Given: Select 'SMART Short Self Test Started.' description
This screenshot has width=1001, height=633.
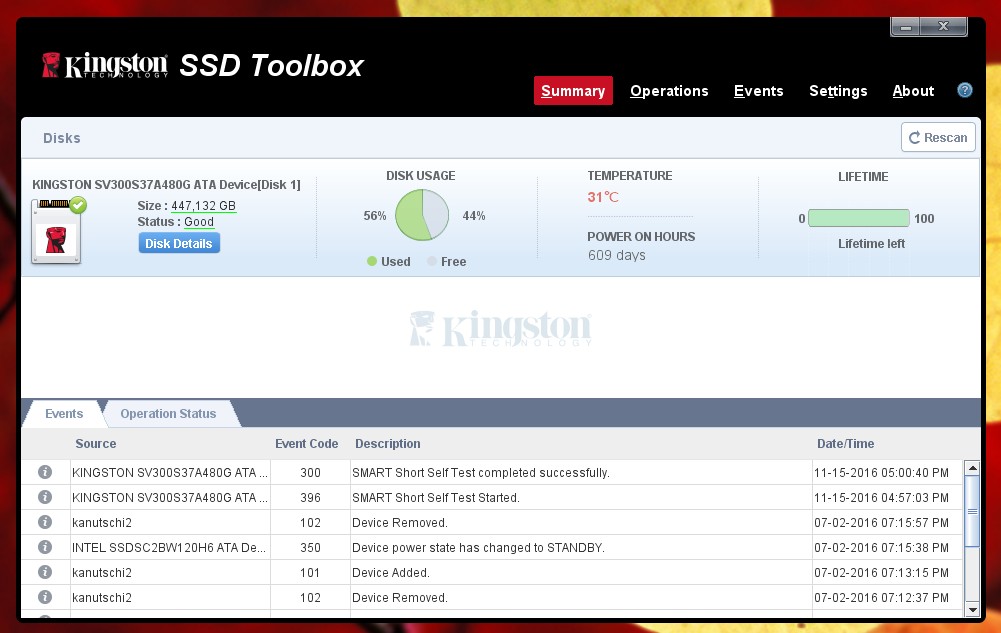Looking at the screenshot, I should 435,498.
